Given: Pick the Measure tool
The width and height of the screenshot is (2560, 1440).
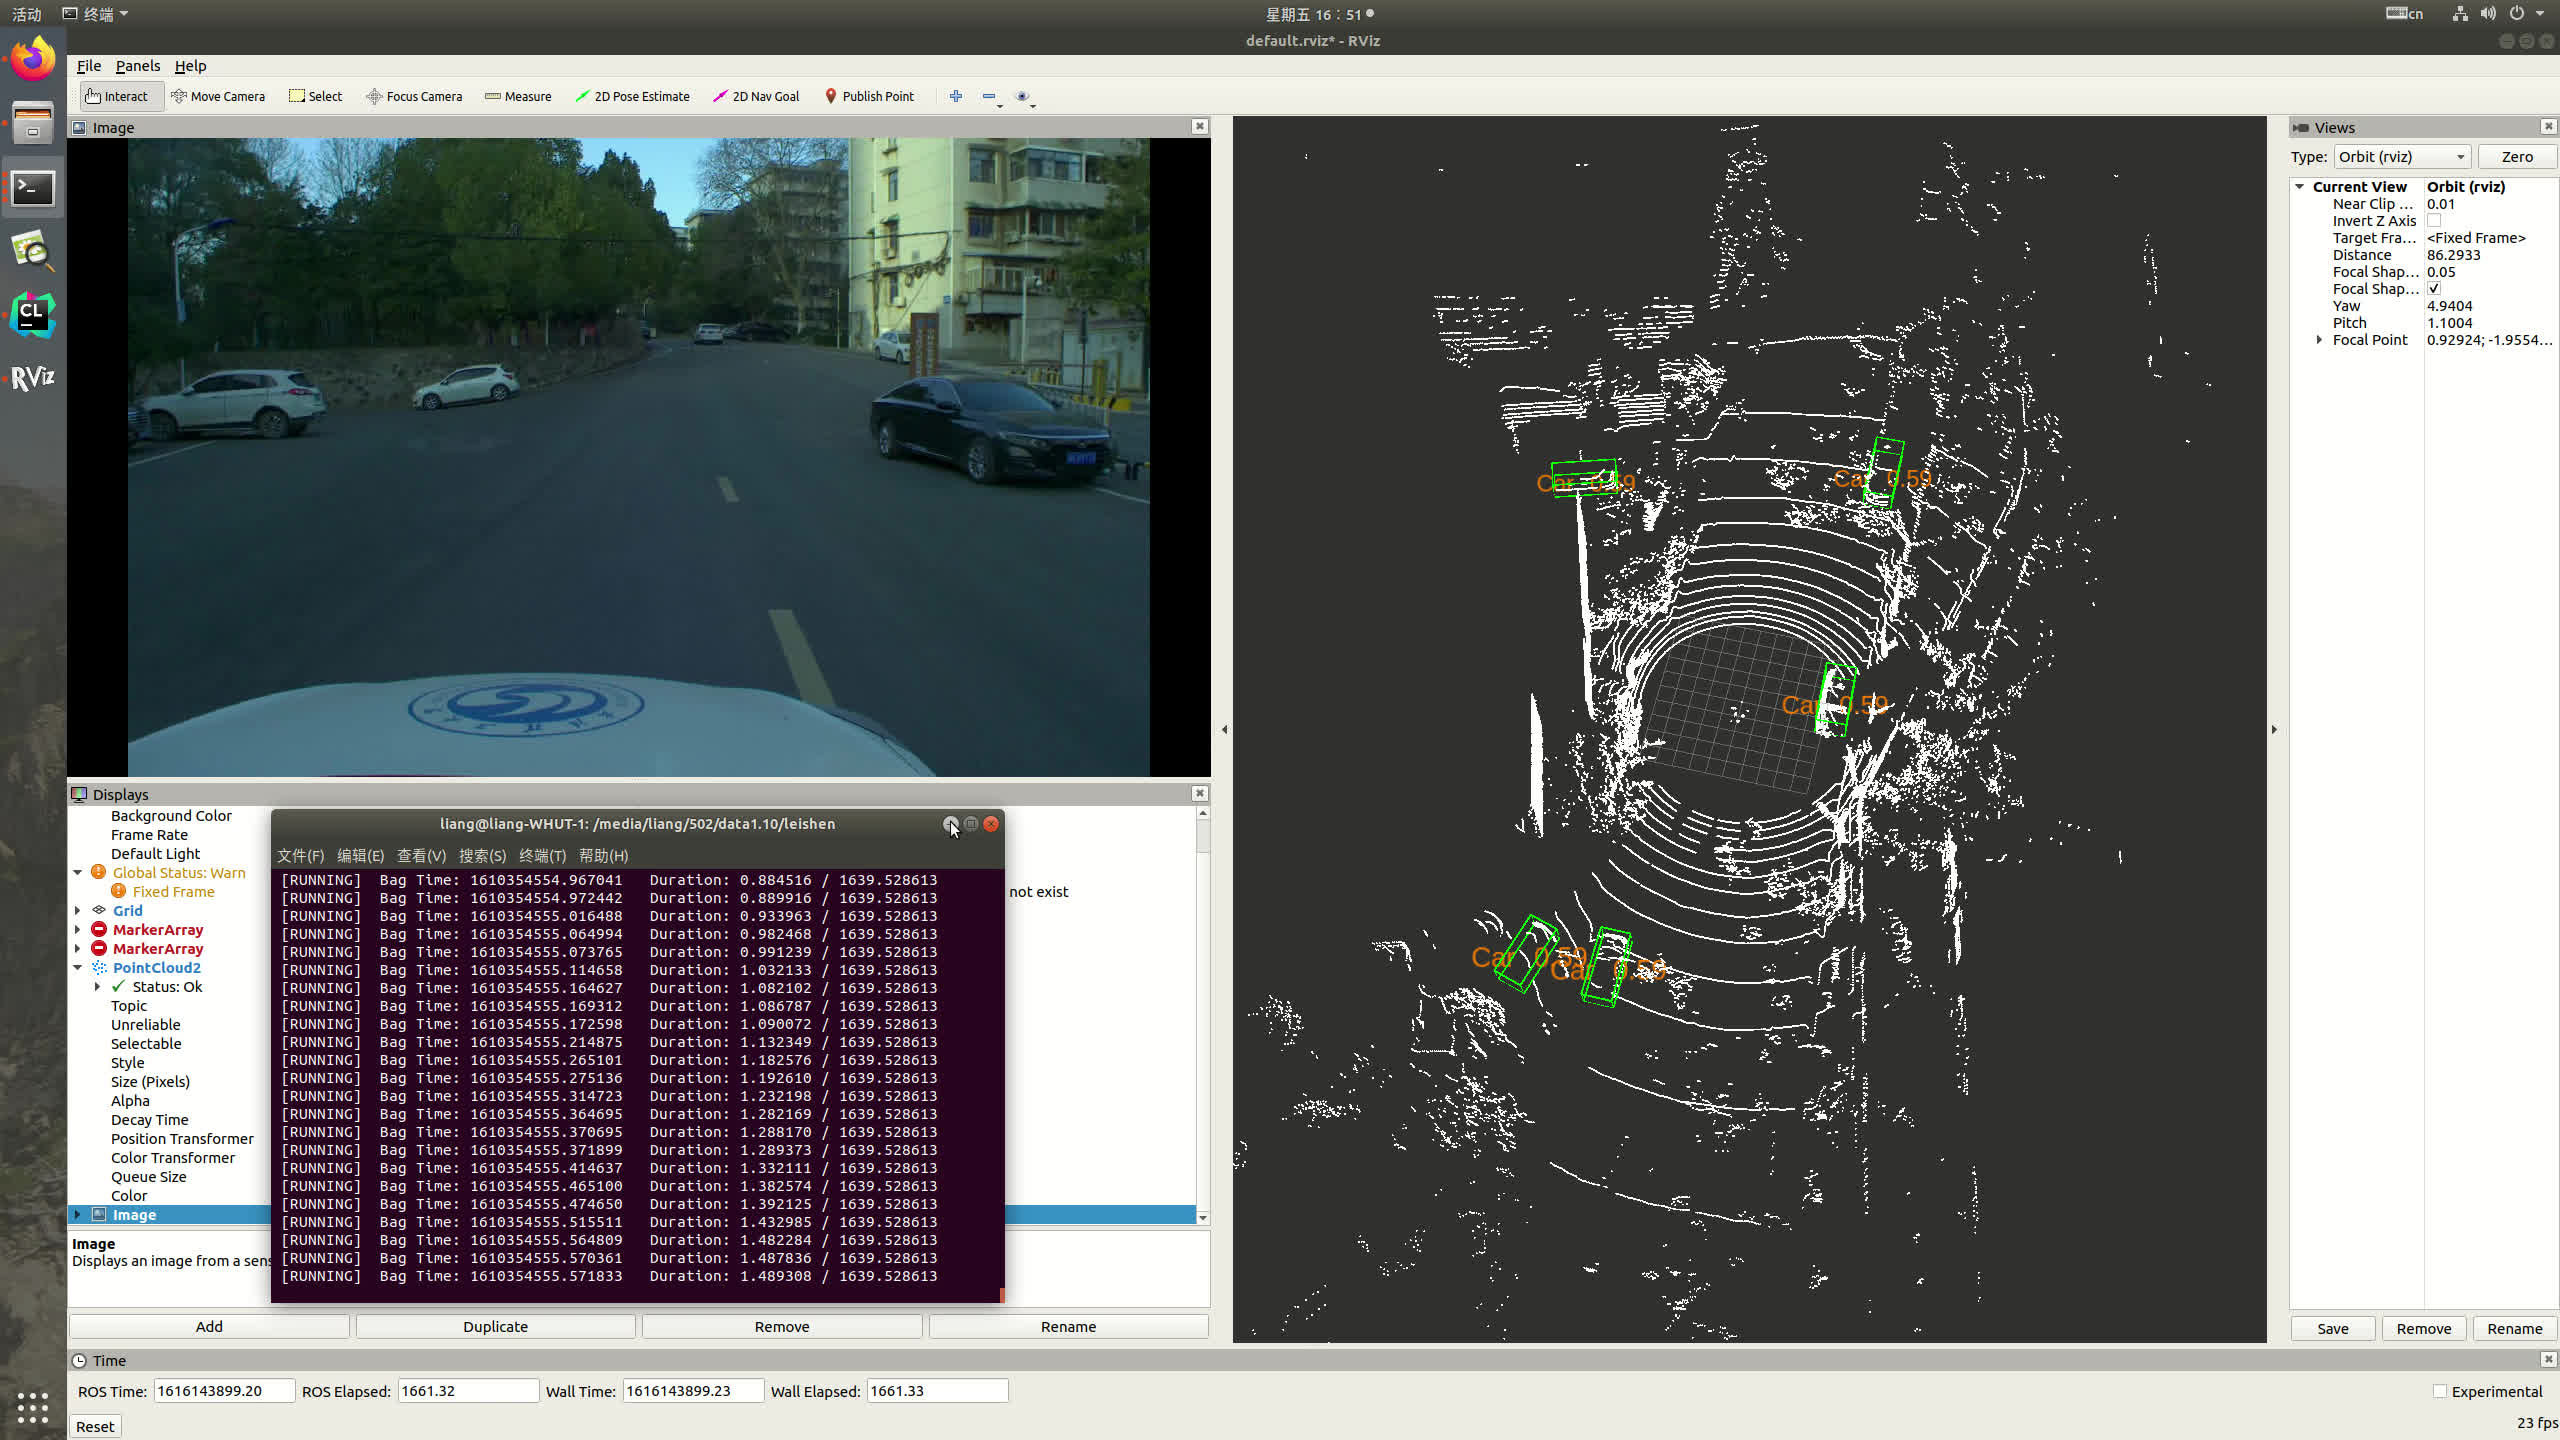Looking at the screenshot, I should coord(518,96).
